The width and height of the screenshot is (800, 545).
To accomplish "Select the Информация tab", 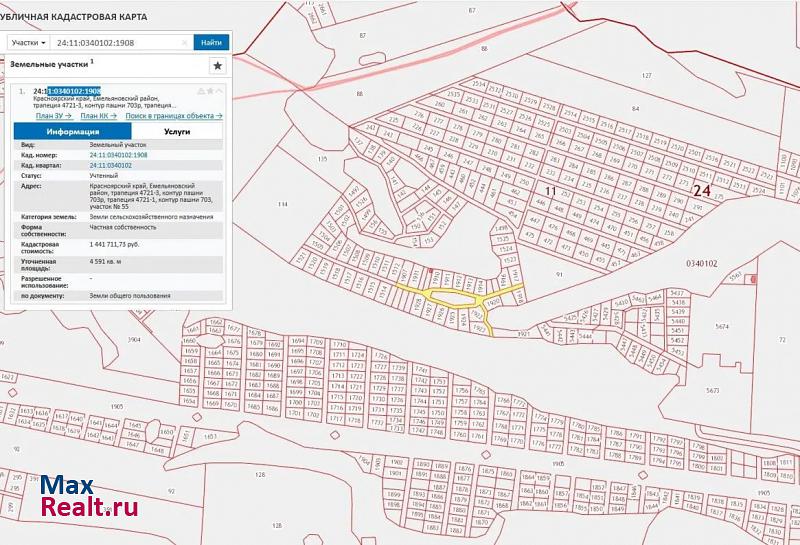I will [72, 131].
